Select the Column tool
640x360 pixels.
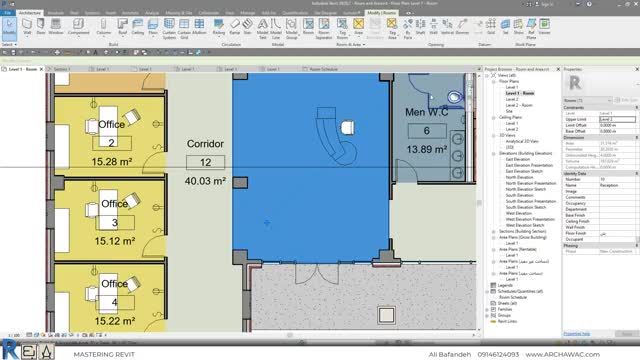103,27
